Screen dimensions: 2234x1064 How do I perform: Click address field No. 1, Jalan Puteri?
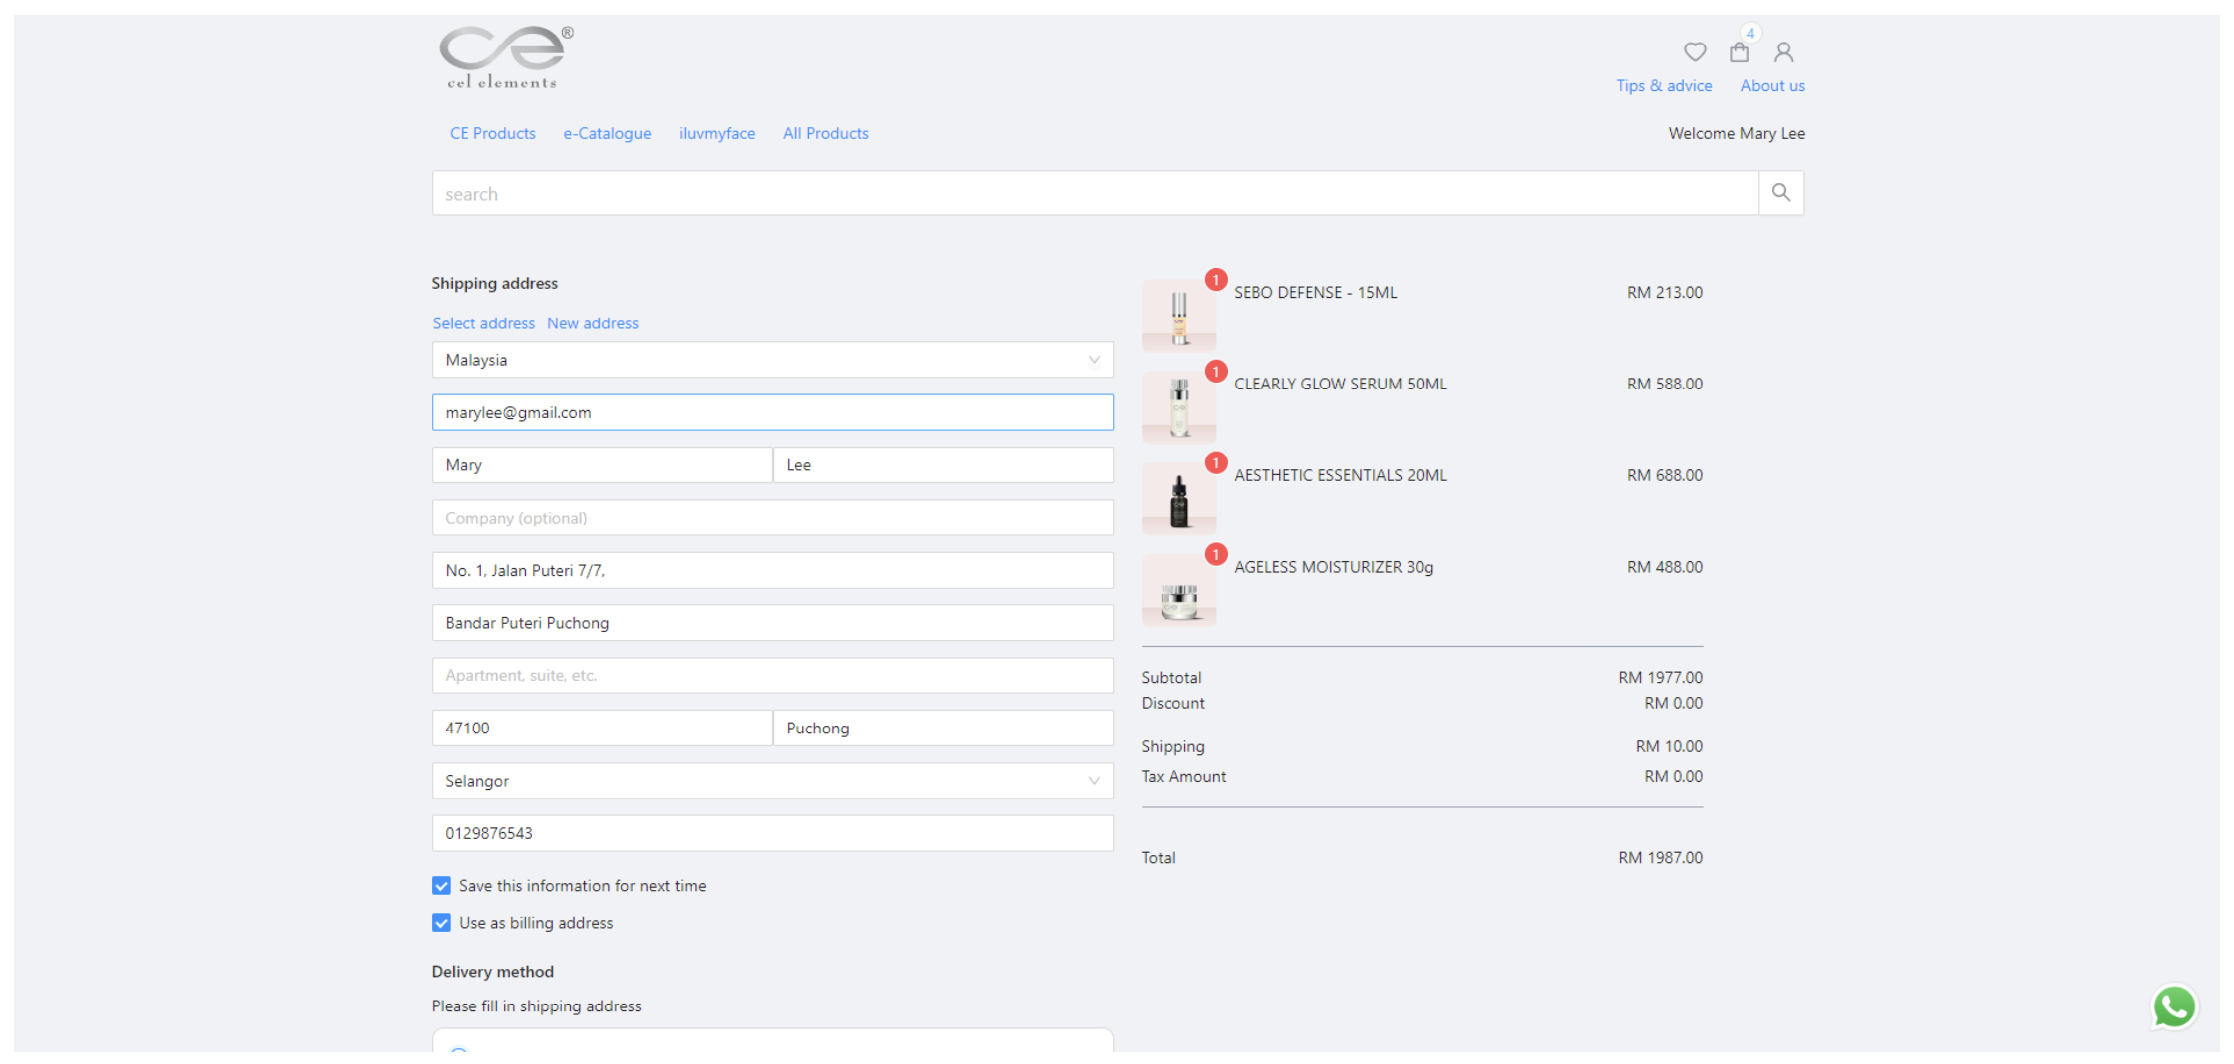772,570
